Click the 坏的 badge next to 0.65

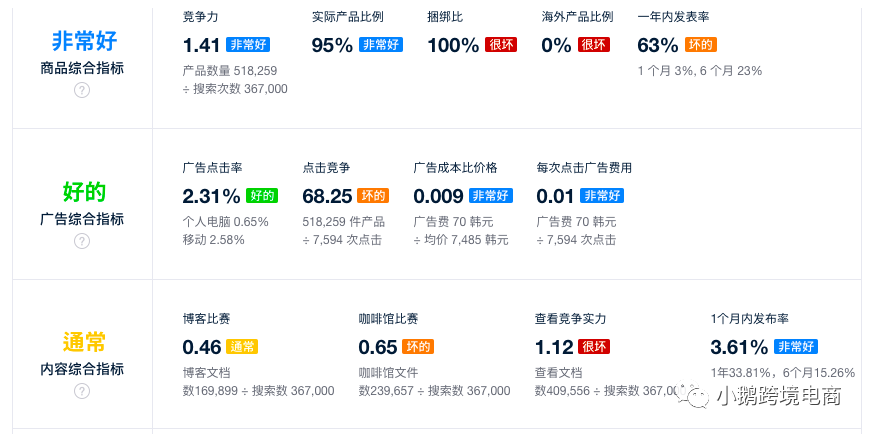click(418, 347)
